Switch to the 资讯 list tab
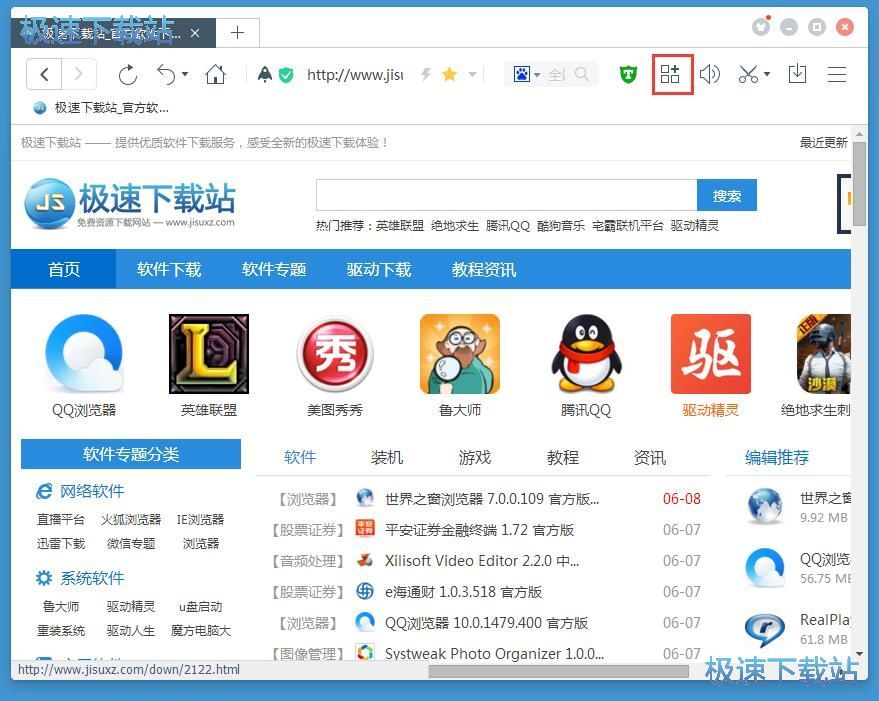This screenshot has width=879, height=701. tap(650, 458)
